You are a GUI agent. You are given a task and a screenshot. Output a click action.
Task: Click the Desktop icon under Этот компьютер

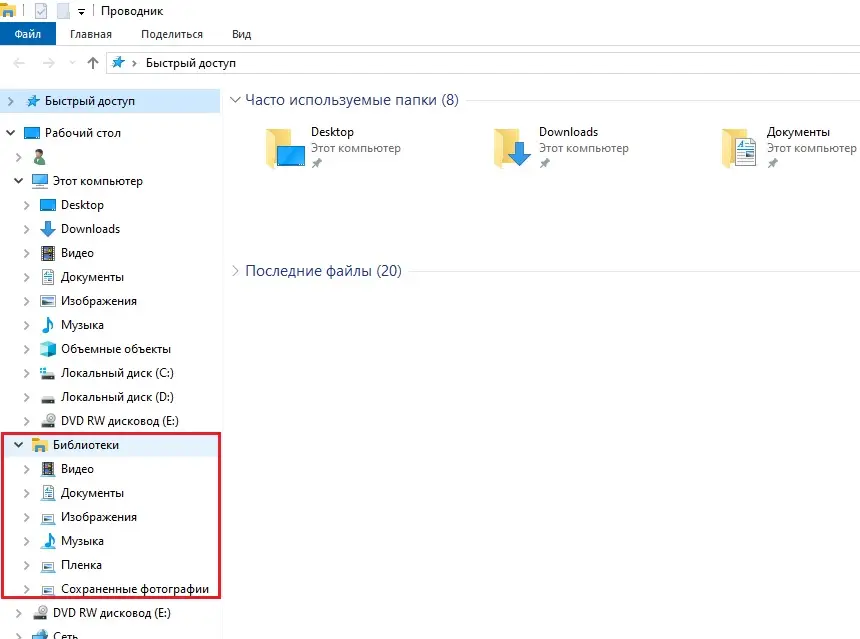point(48,205)
